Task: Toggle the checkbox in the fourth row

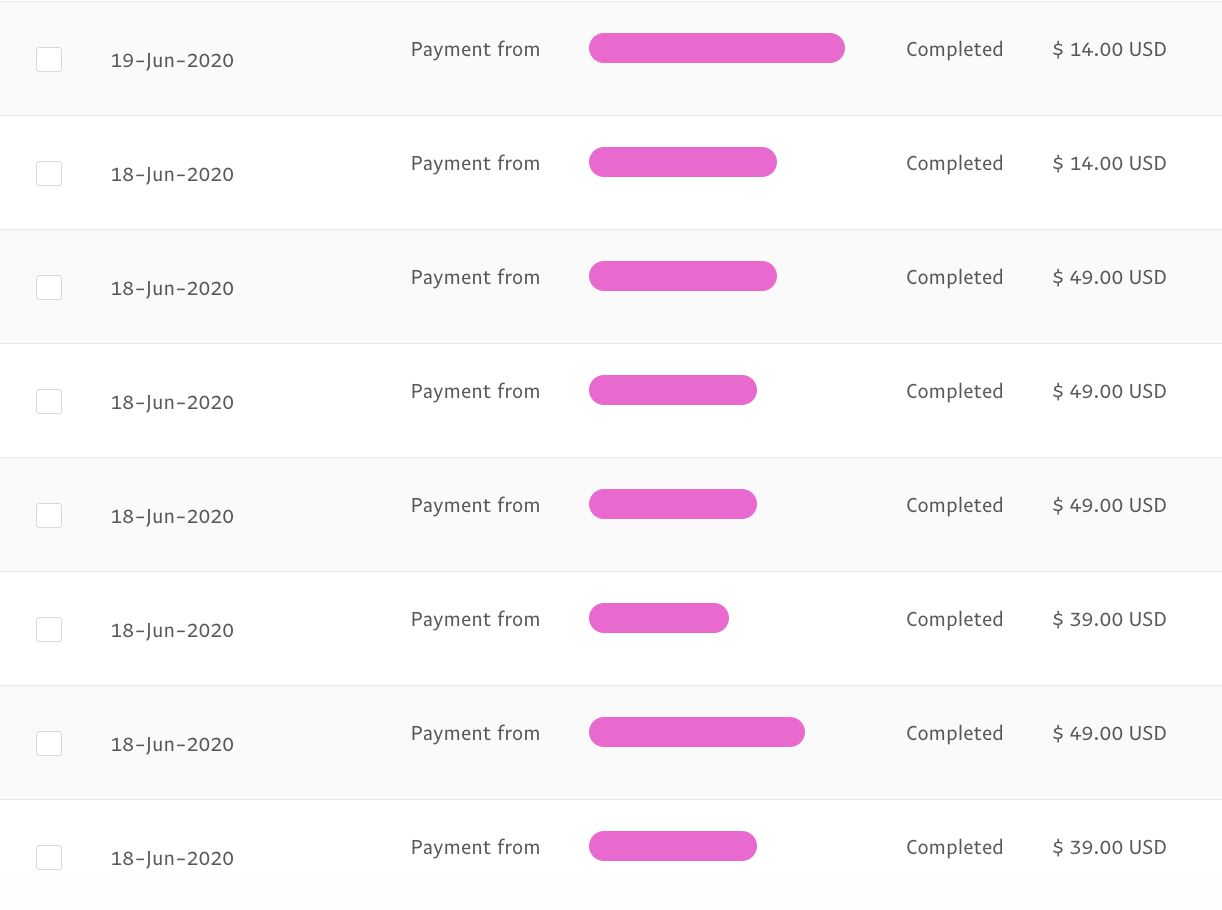Action: (x=49, y=402)
